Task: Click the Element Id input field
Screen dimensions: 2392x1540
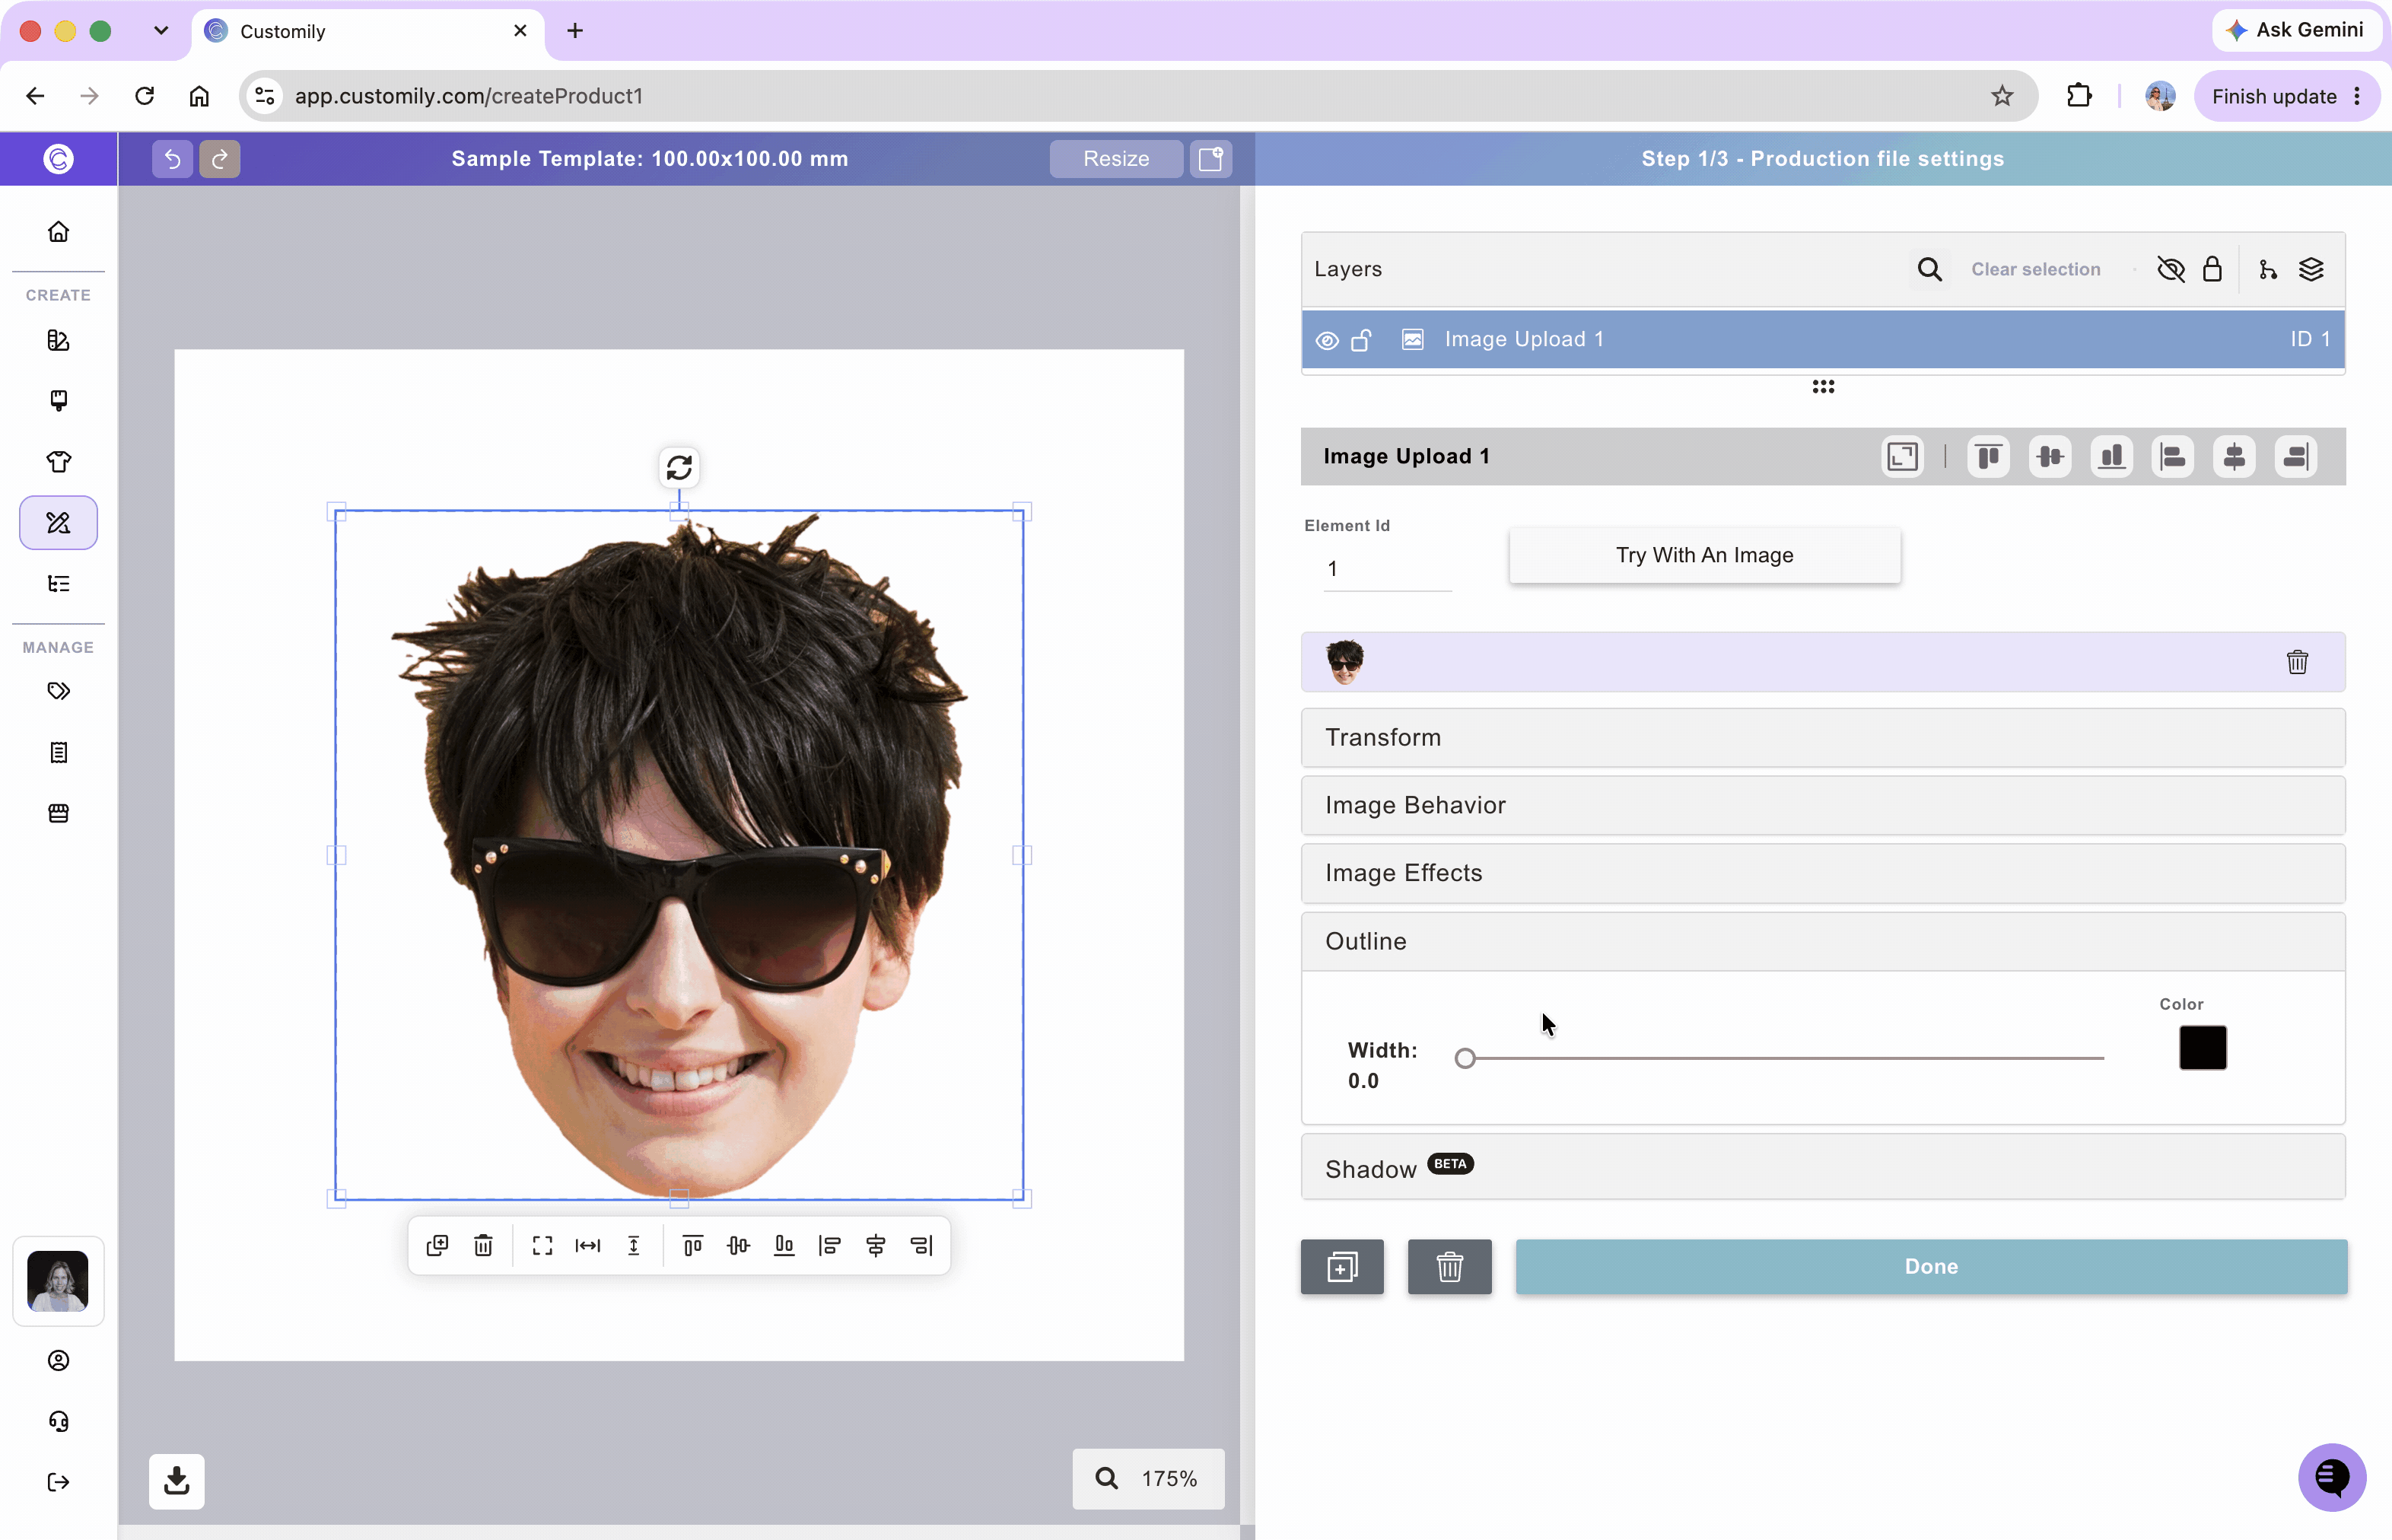Action: pyautogui.click(x=1387, y=569)
